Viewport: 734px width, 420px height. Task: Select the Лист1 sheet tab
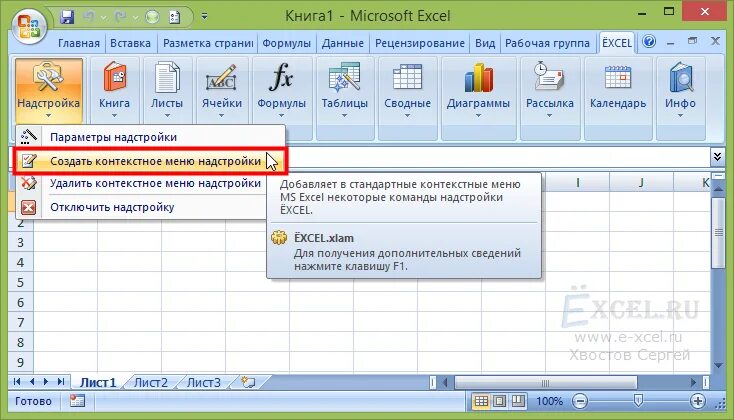tap(98, 383)
